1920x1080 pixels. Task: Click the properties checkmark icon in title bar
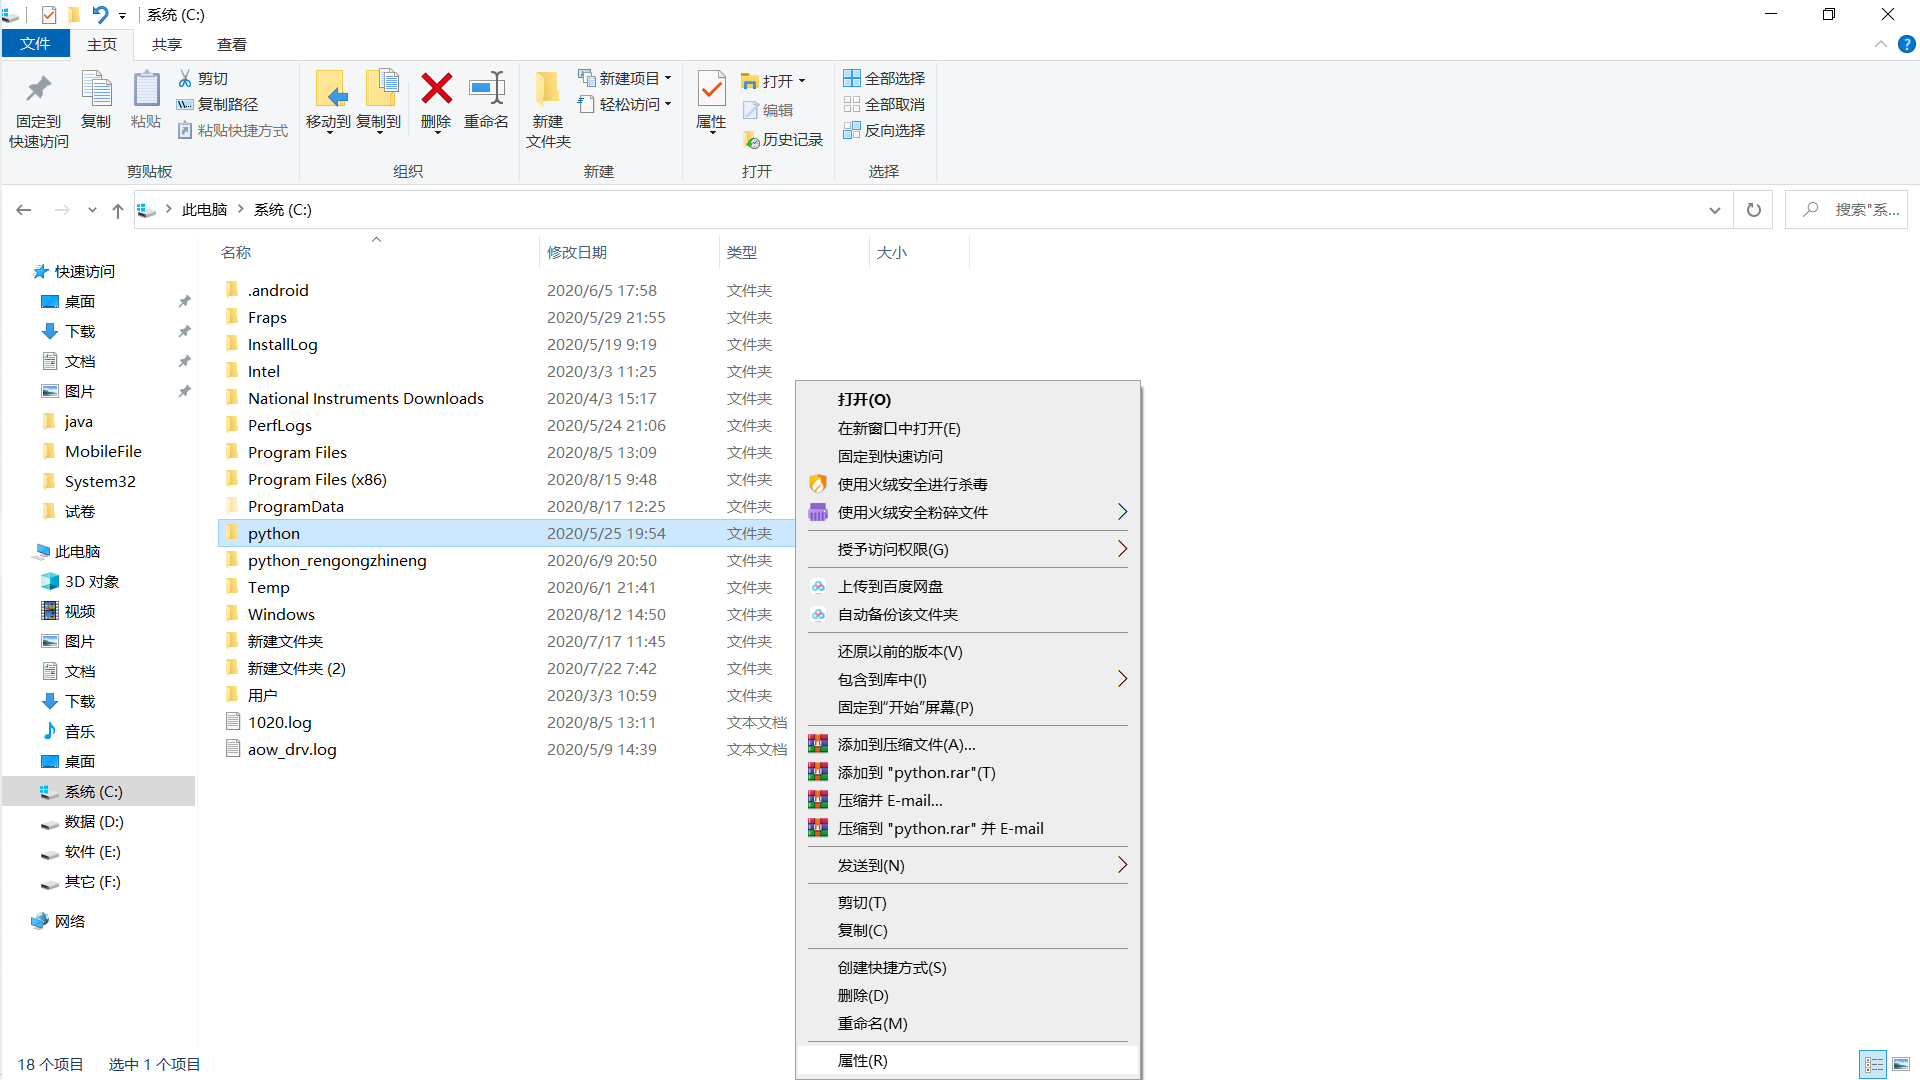(49, 14)
